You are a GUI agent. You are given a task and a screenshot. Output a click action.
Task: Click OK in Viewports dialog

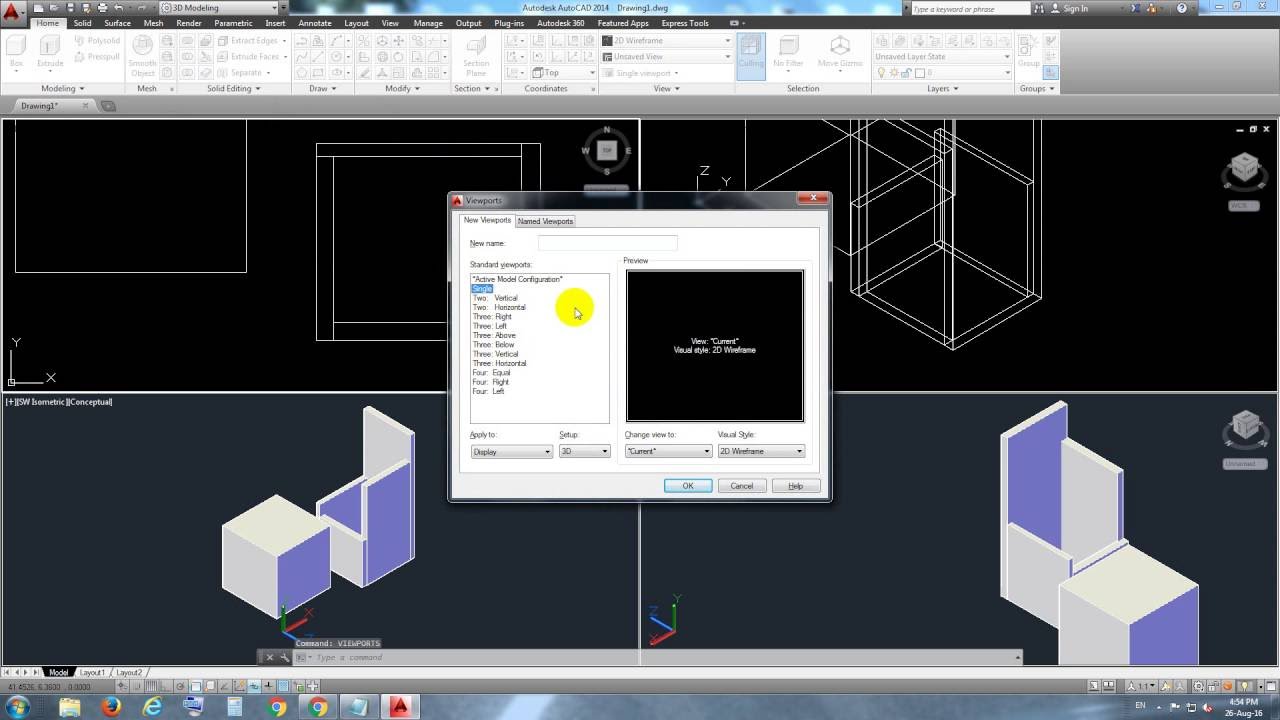point(688,486)
